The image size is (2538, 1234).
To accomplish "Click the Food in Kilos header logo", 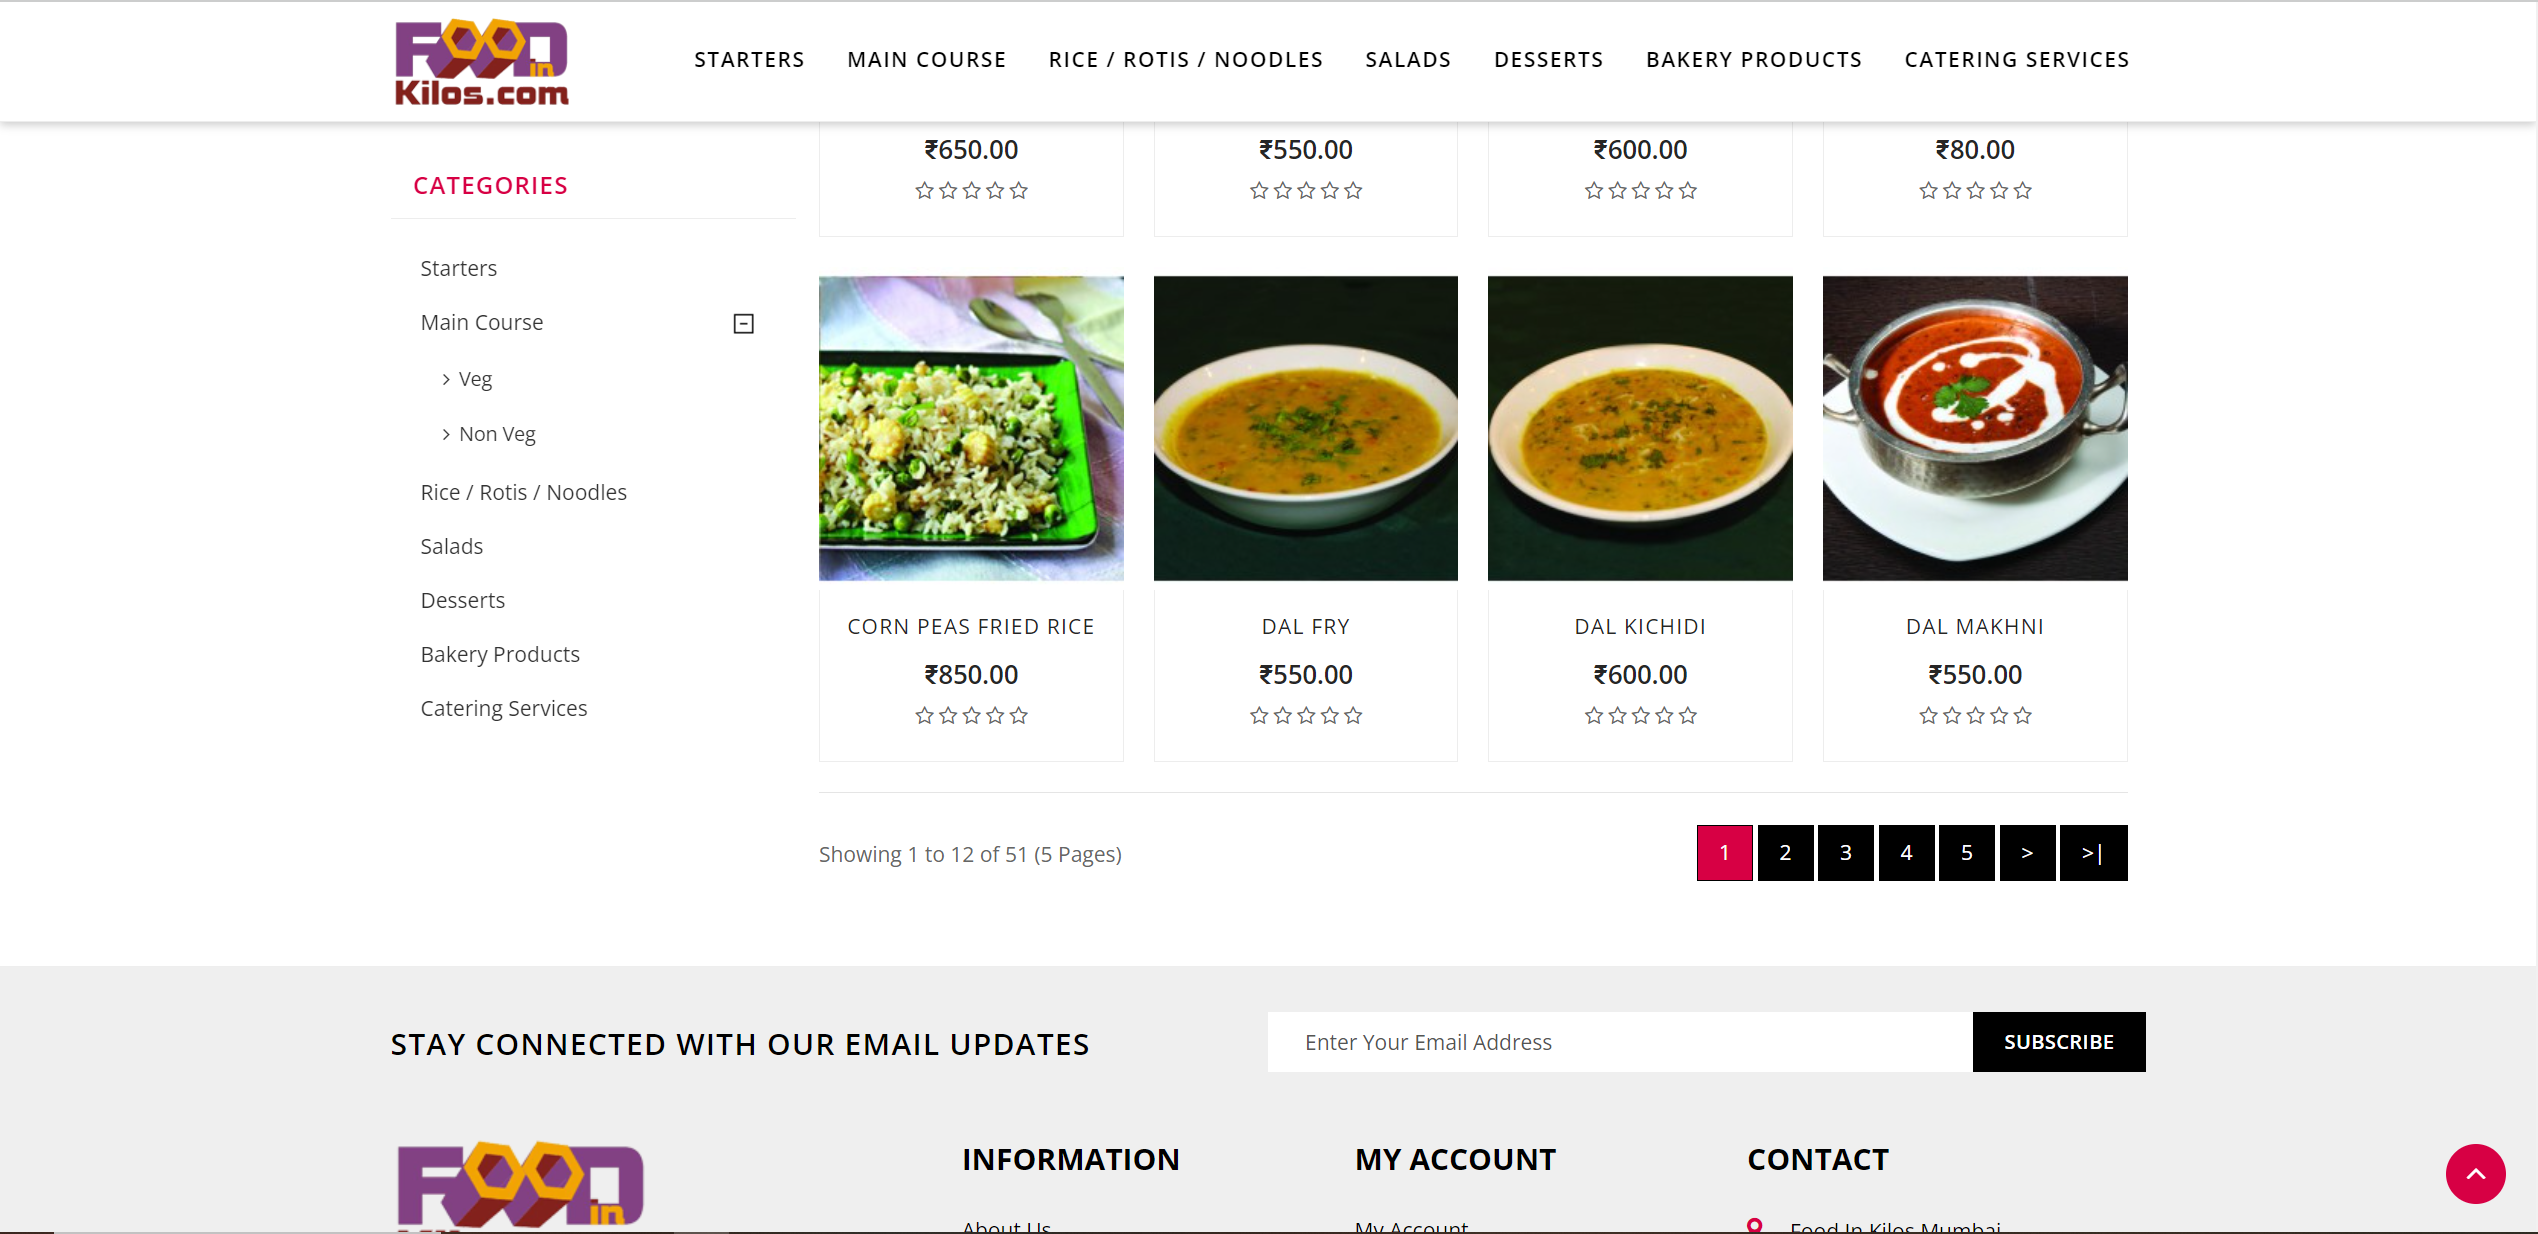I will pyautogui.click(x=481, y=62).
